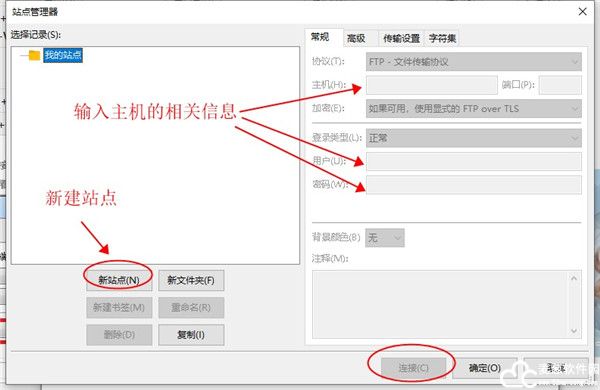Select 我的站点 tree entry
This screenshot has height=390, width=600.
63,55
